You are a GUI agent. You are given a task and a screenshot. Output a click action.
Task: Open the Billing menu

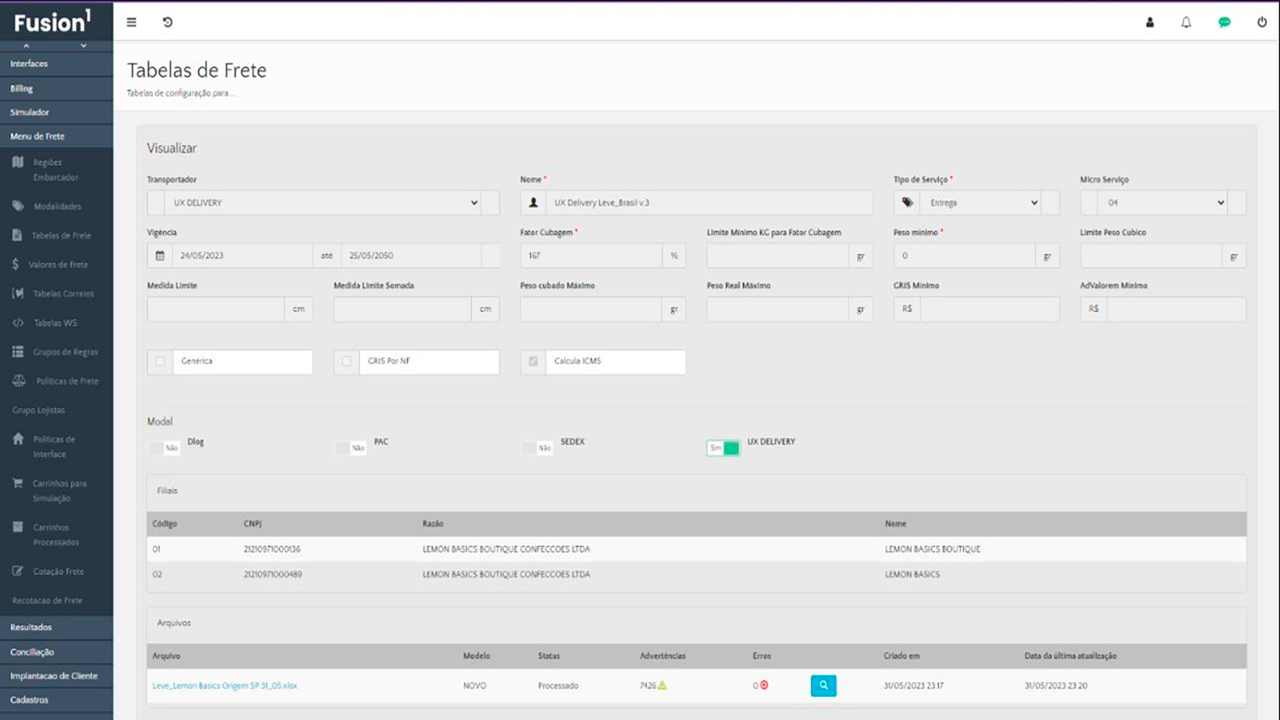[x=56, y=88]
